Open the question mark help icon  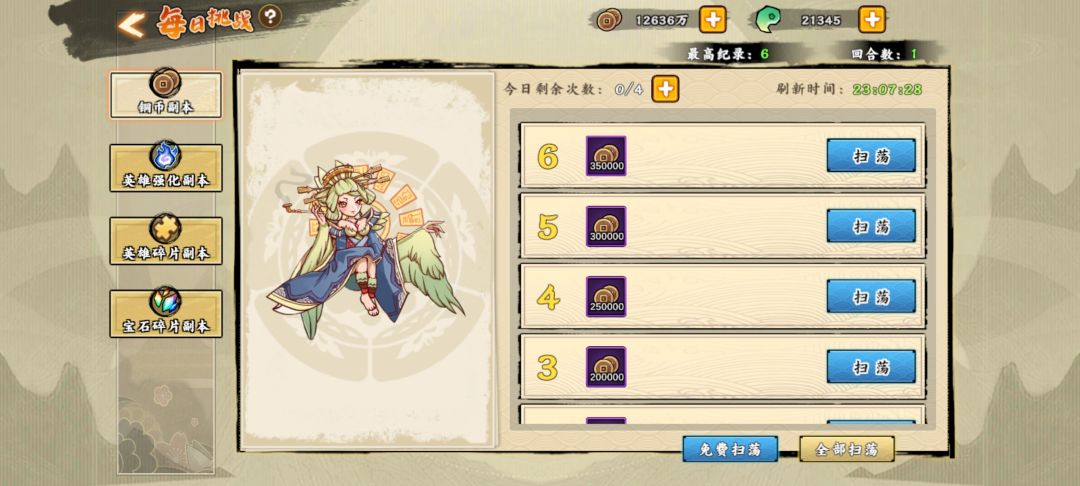pos(270,16)
